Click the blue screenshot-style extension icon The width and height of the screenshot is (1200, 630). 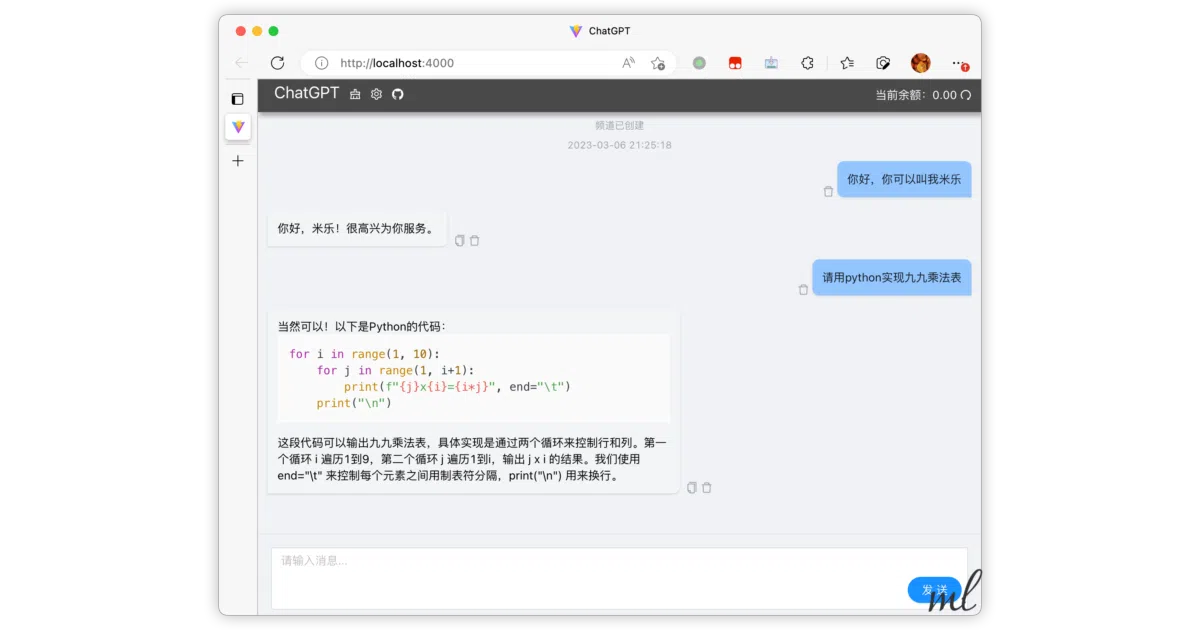(x=771, y=62)
